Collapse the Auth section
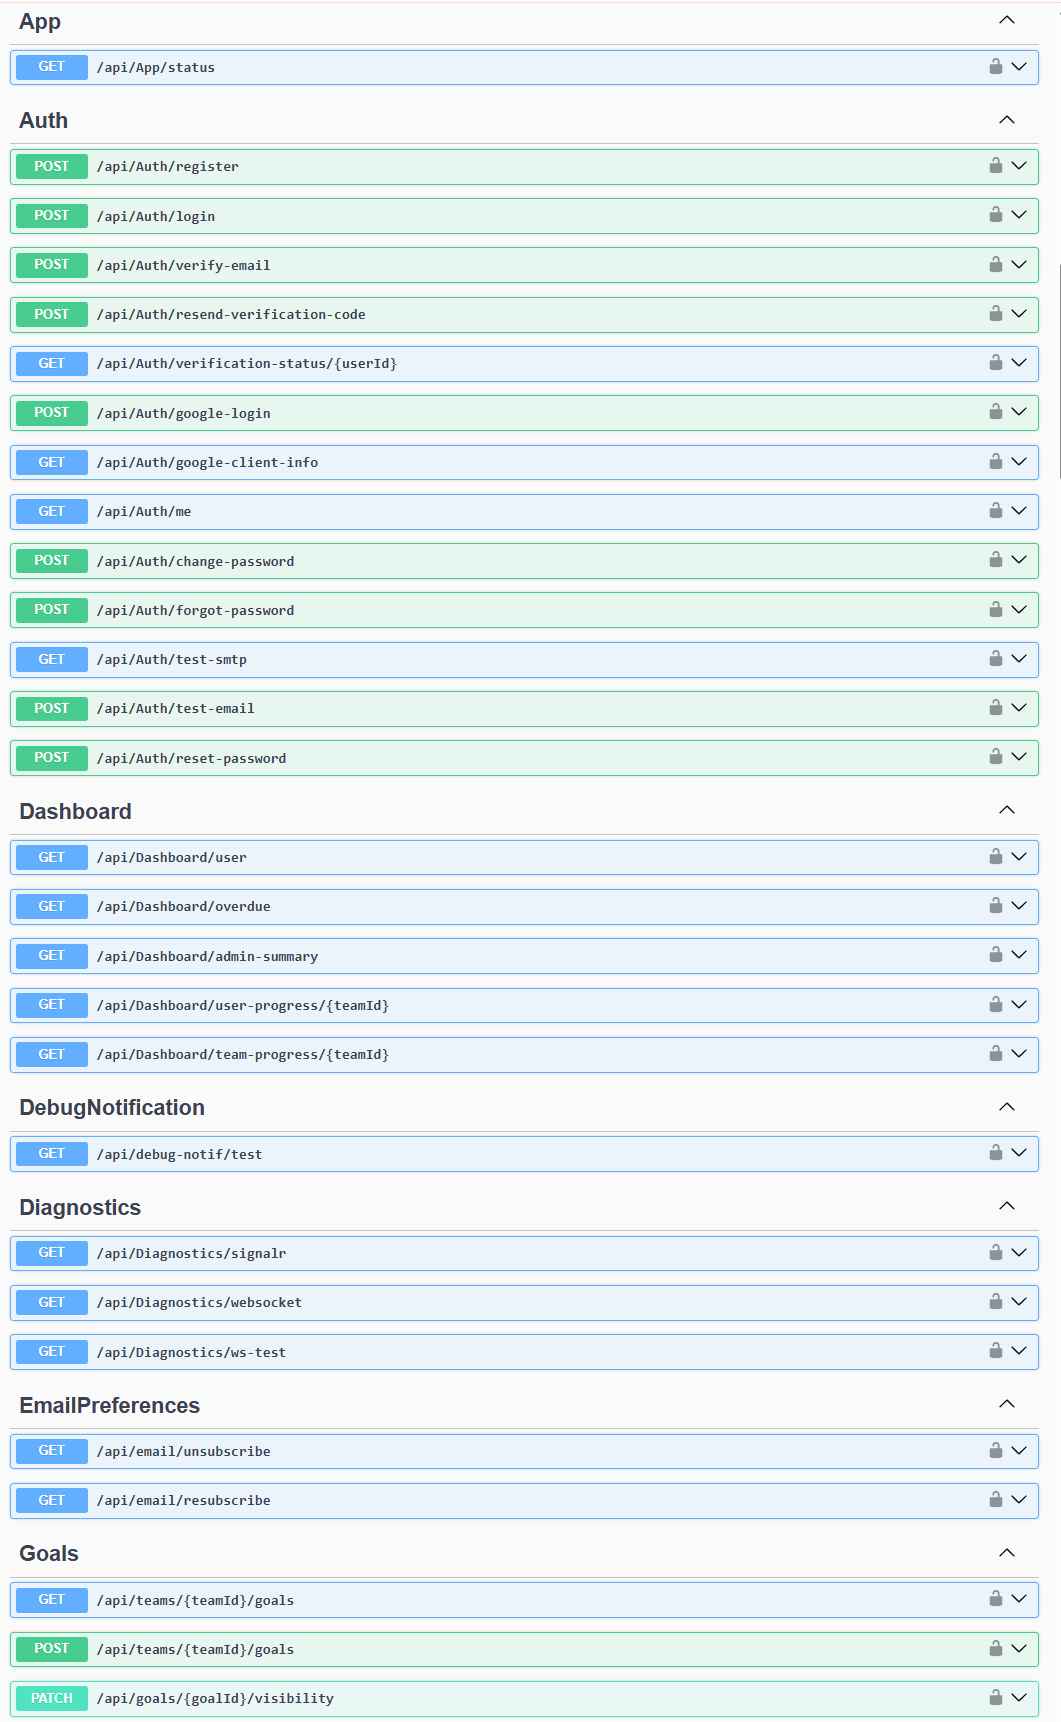 pos(1006,120)
